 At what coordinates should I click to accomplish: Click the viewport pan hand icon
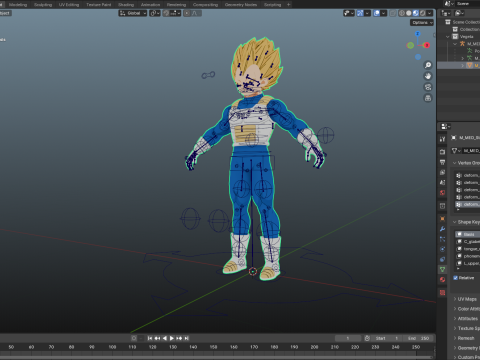(x=428, y=76)
